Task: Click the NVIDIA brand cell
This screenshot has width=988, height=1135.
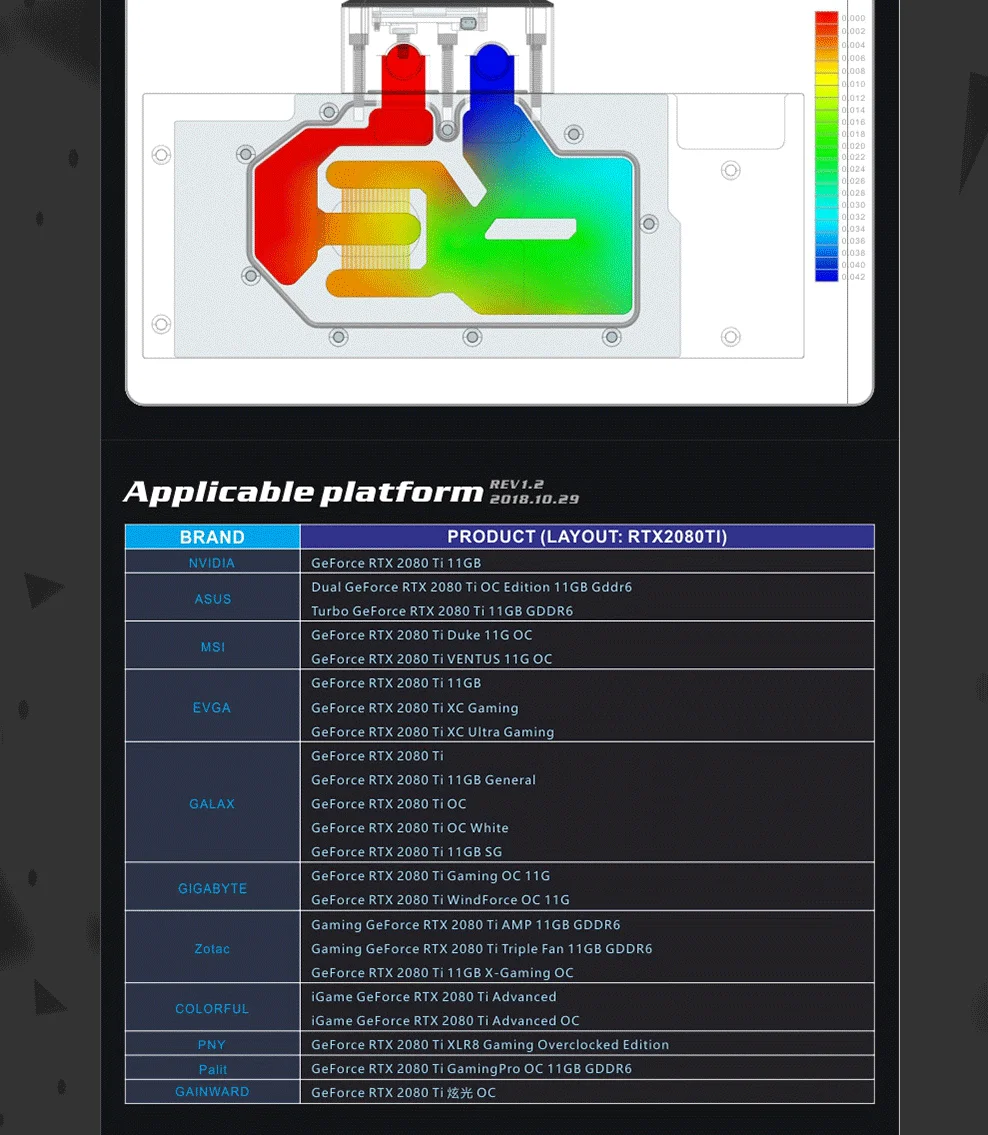Action: point(212,562)
